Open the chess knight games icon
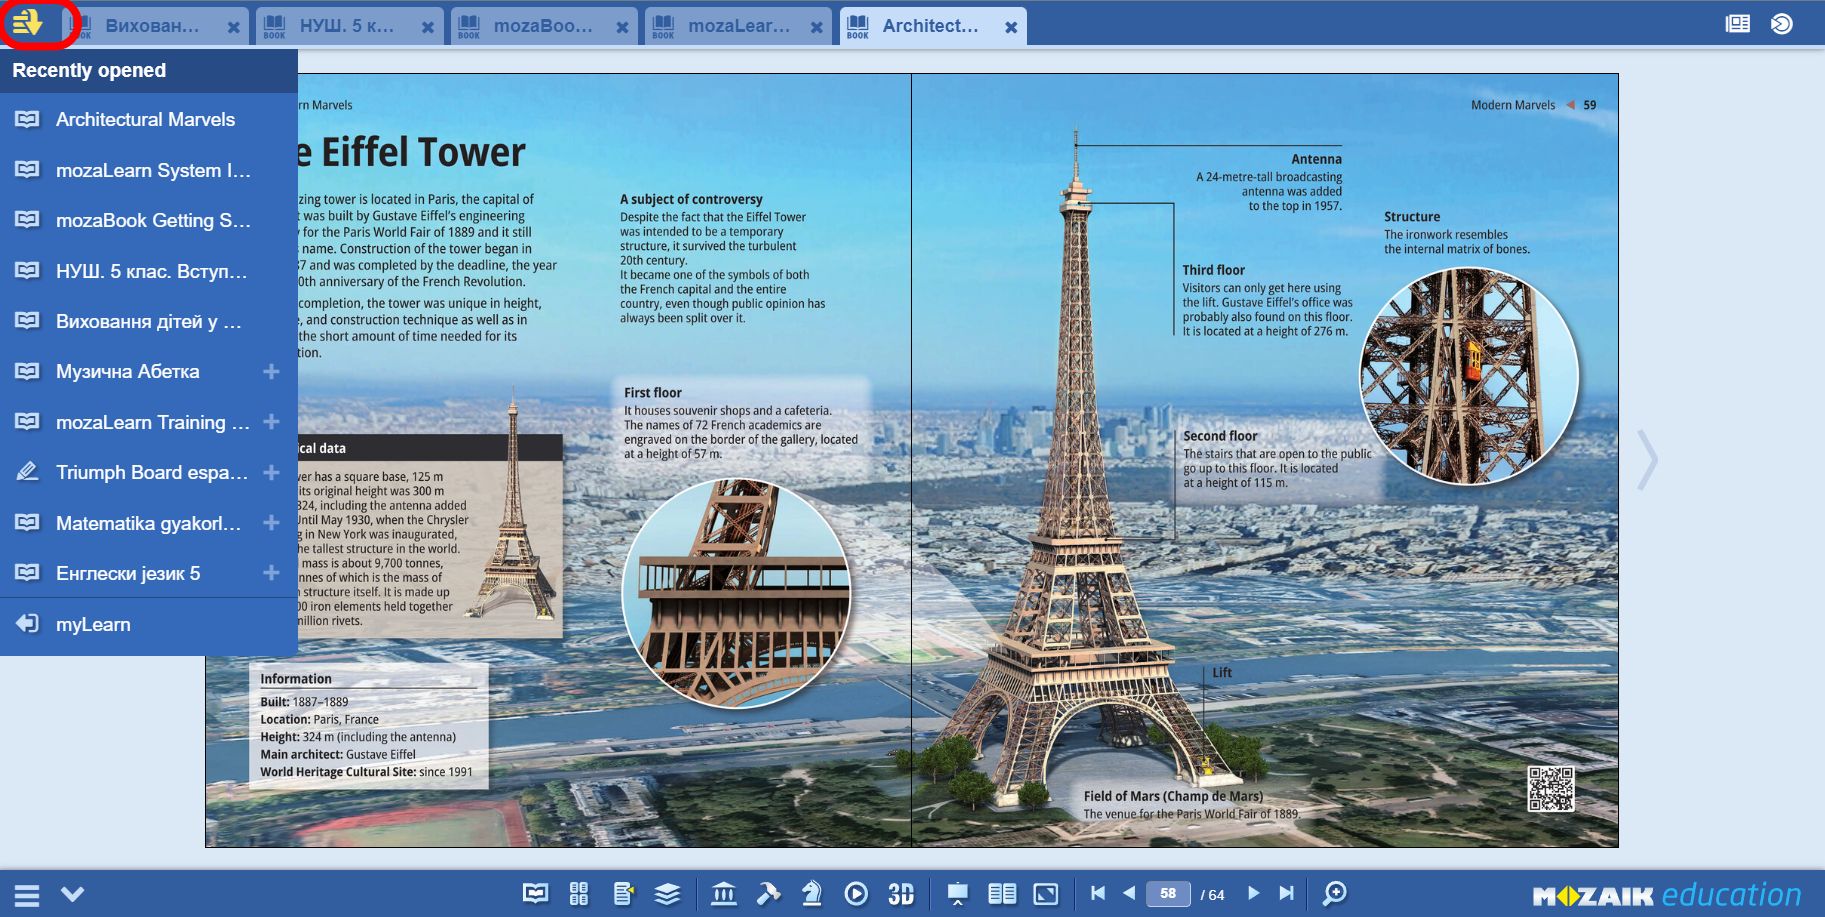This screenshot has width=1825, height=917. [812, 893]
